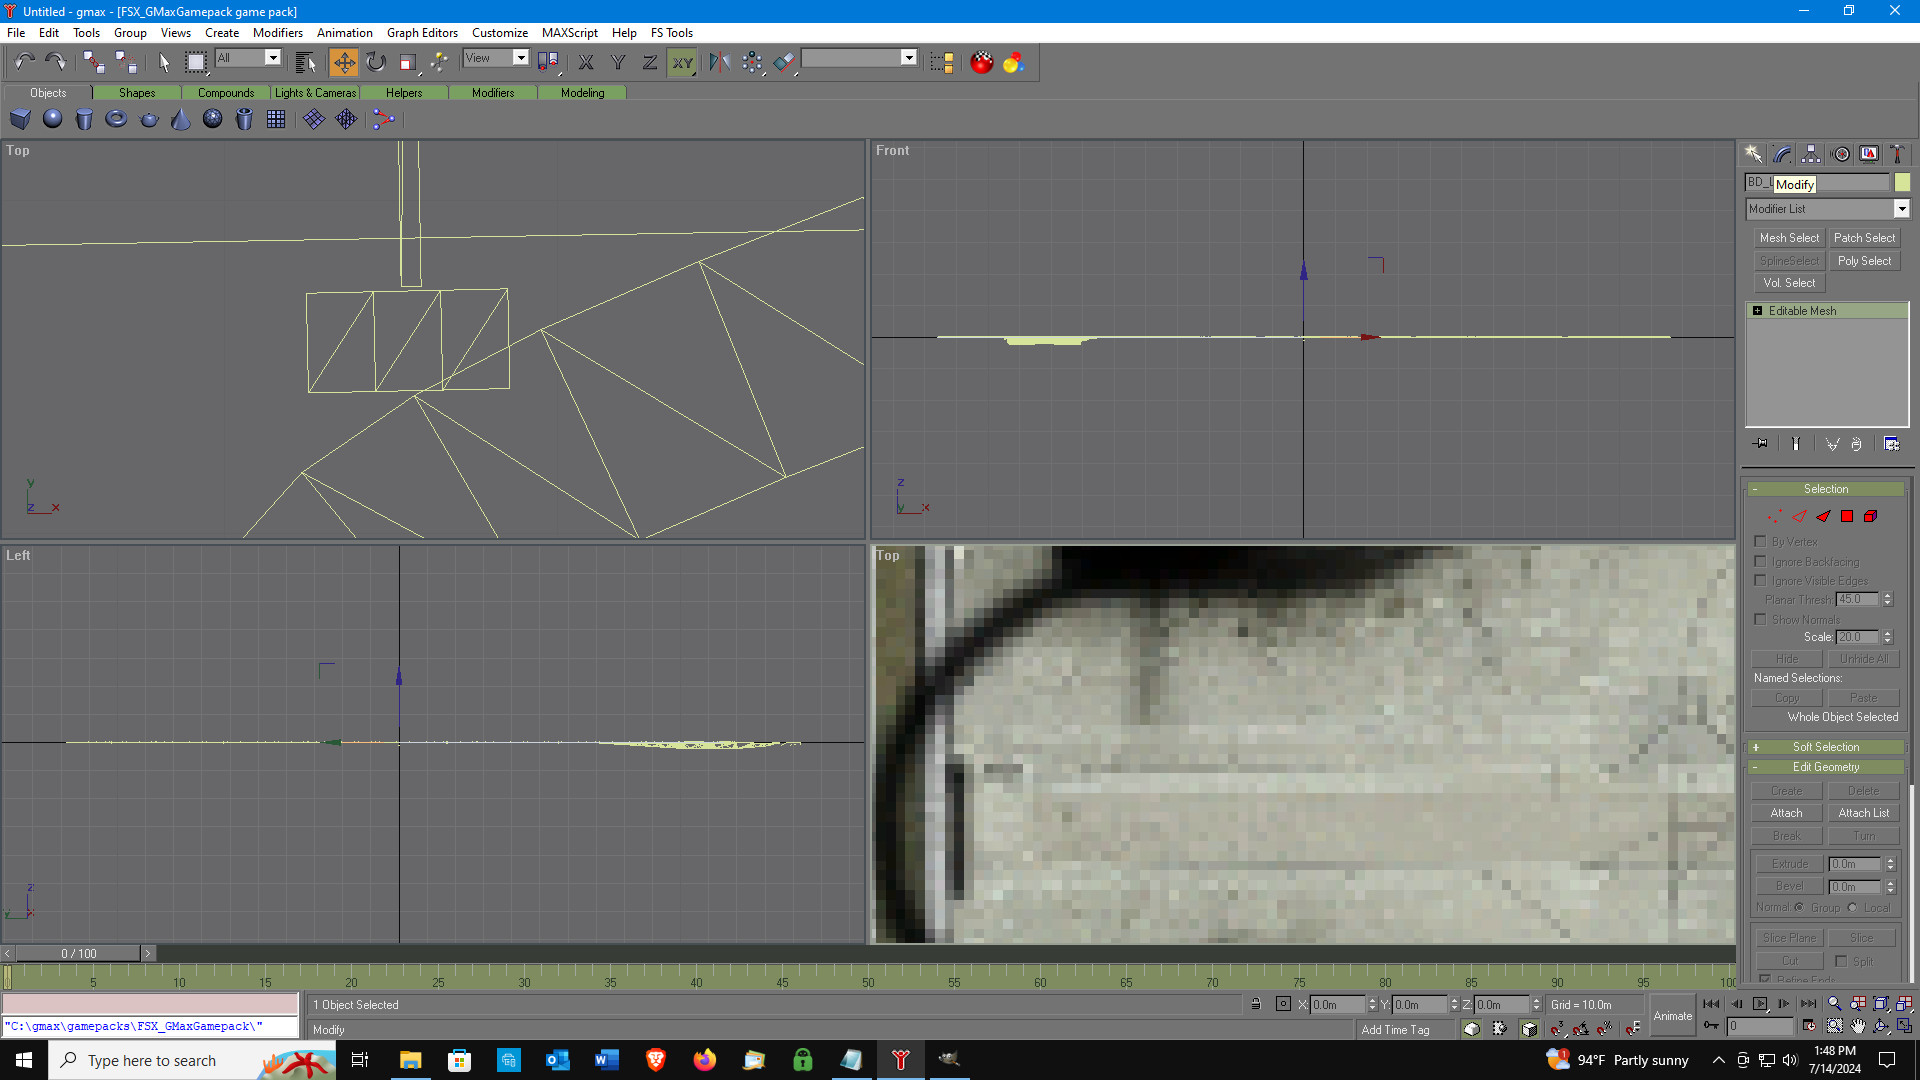The height and width of the screenshot is (1080, 1920).
Task: Open the Graph Editors menu
Action: pos(422,32)
